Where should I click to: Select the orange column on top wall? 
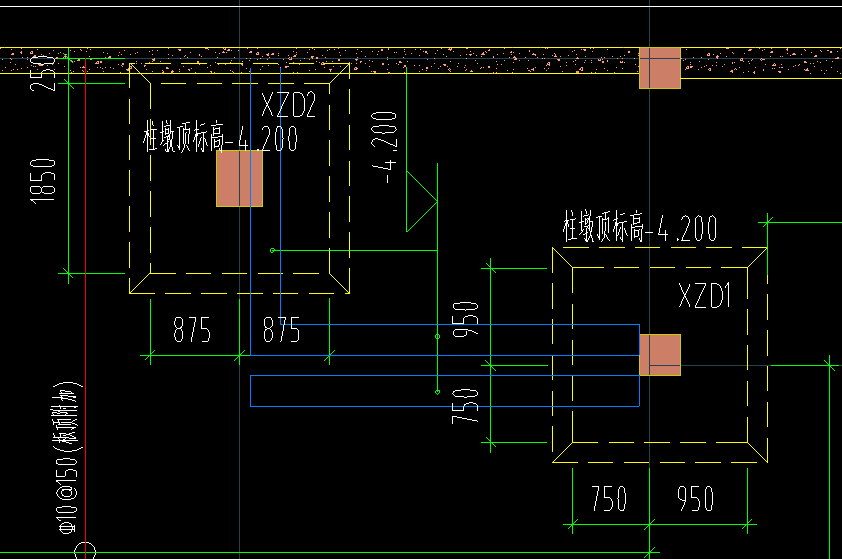pos(660,68)
